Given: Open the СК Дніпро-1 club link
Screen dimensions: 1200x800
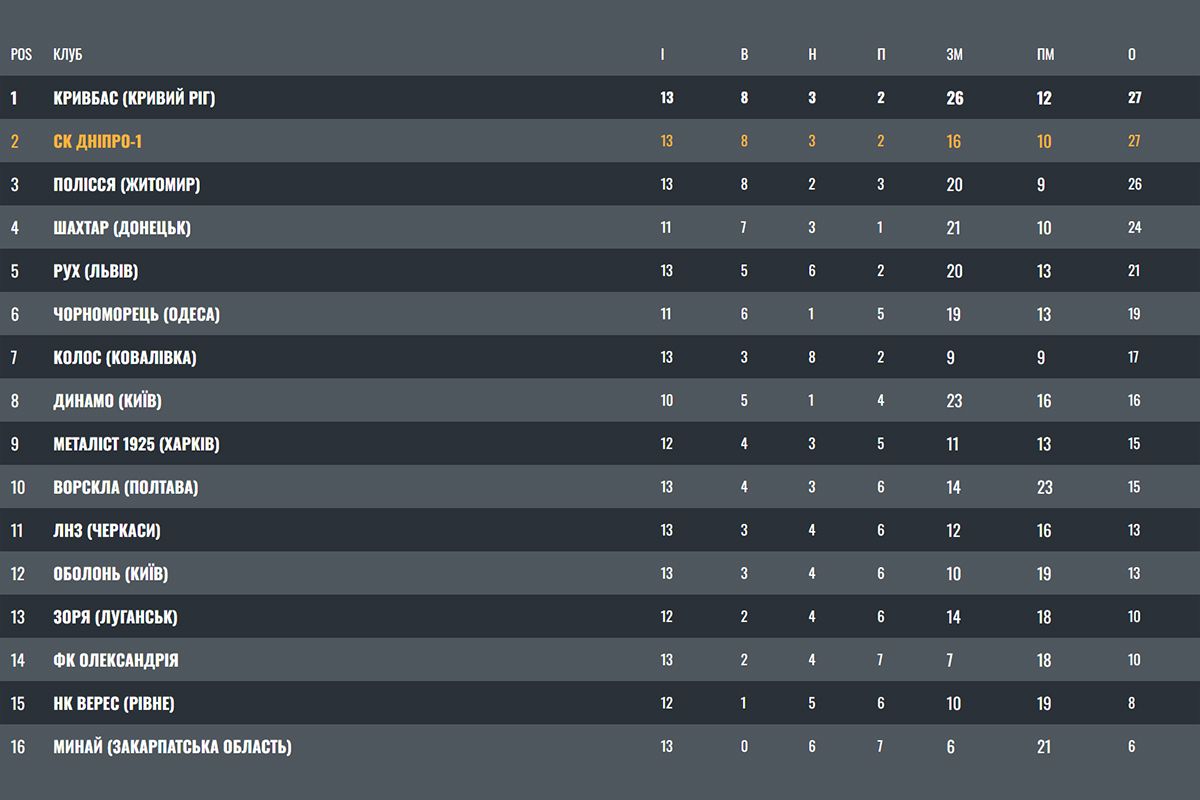Looking at the screenshot, I should click(98, 141).
